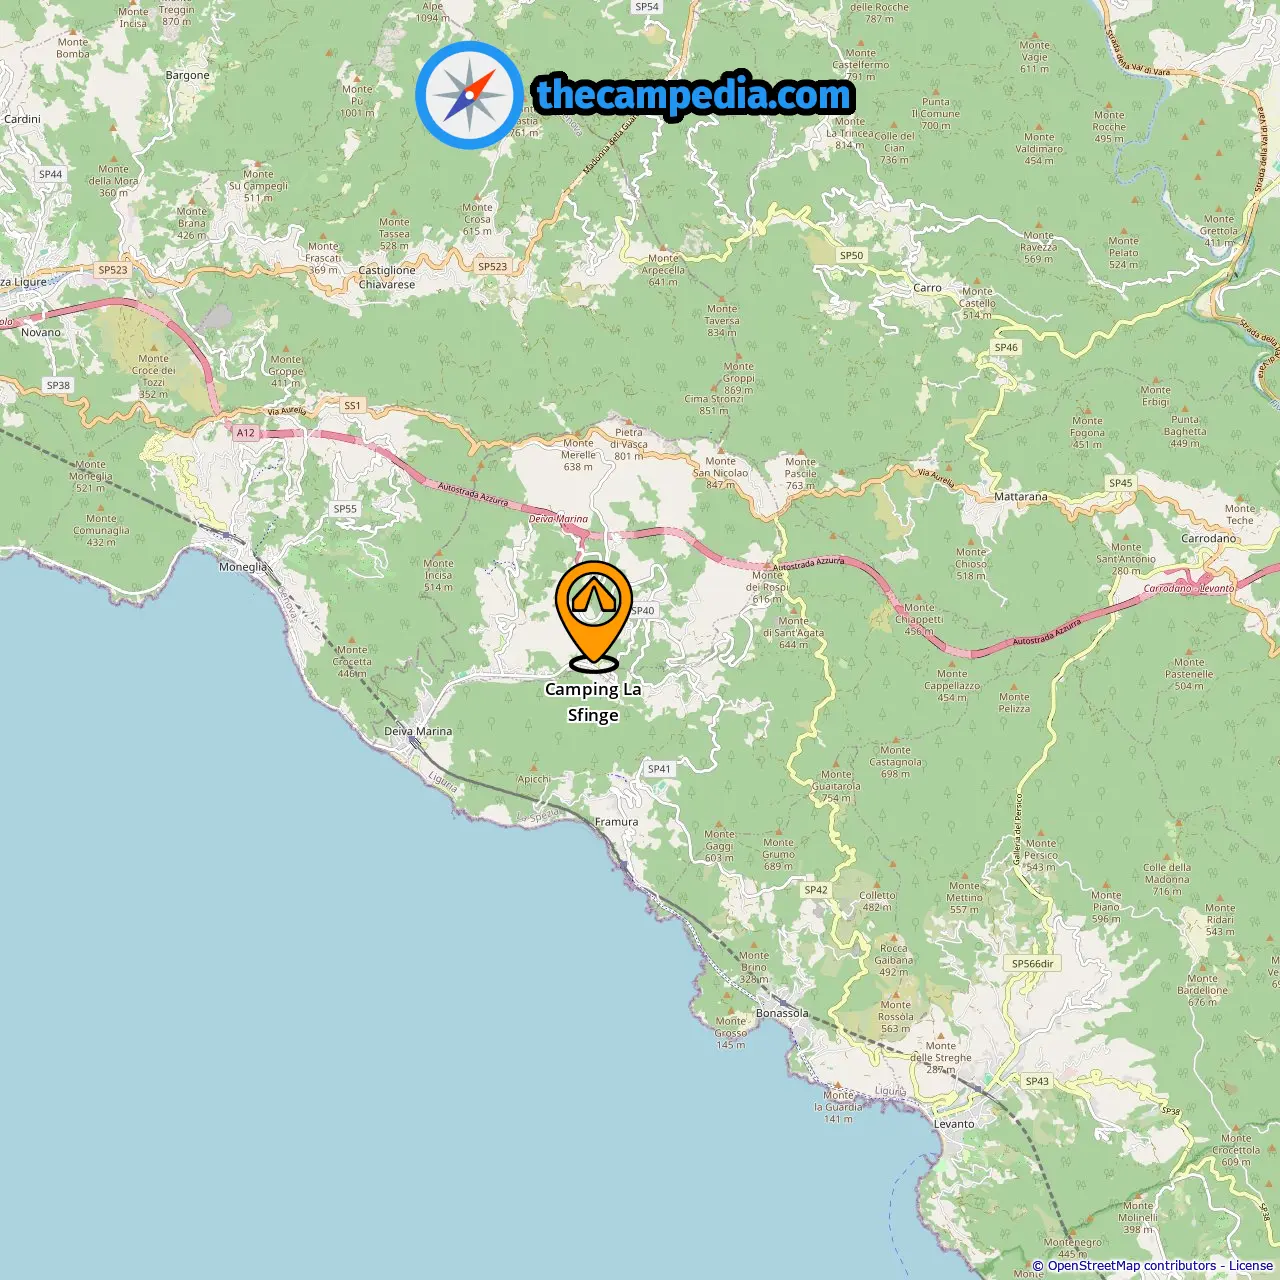The width and height of the screenshot is (1280, 1280).
Task: Select the Deiva Marina town label on the coast
Action: [x=418, y=731]
